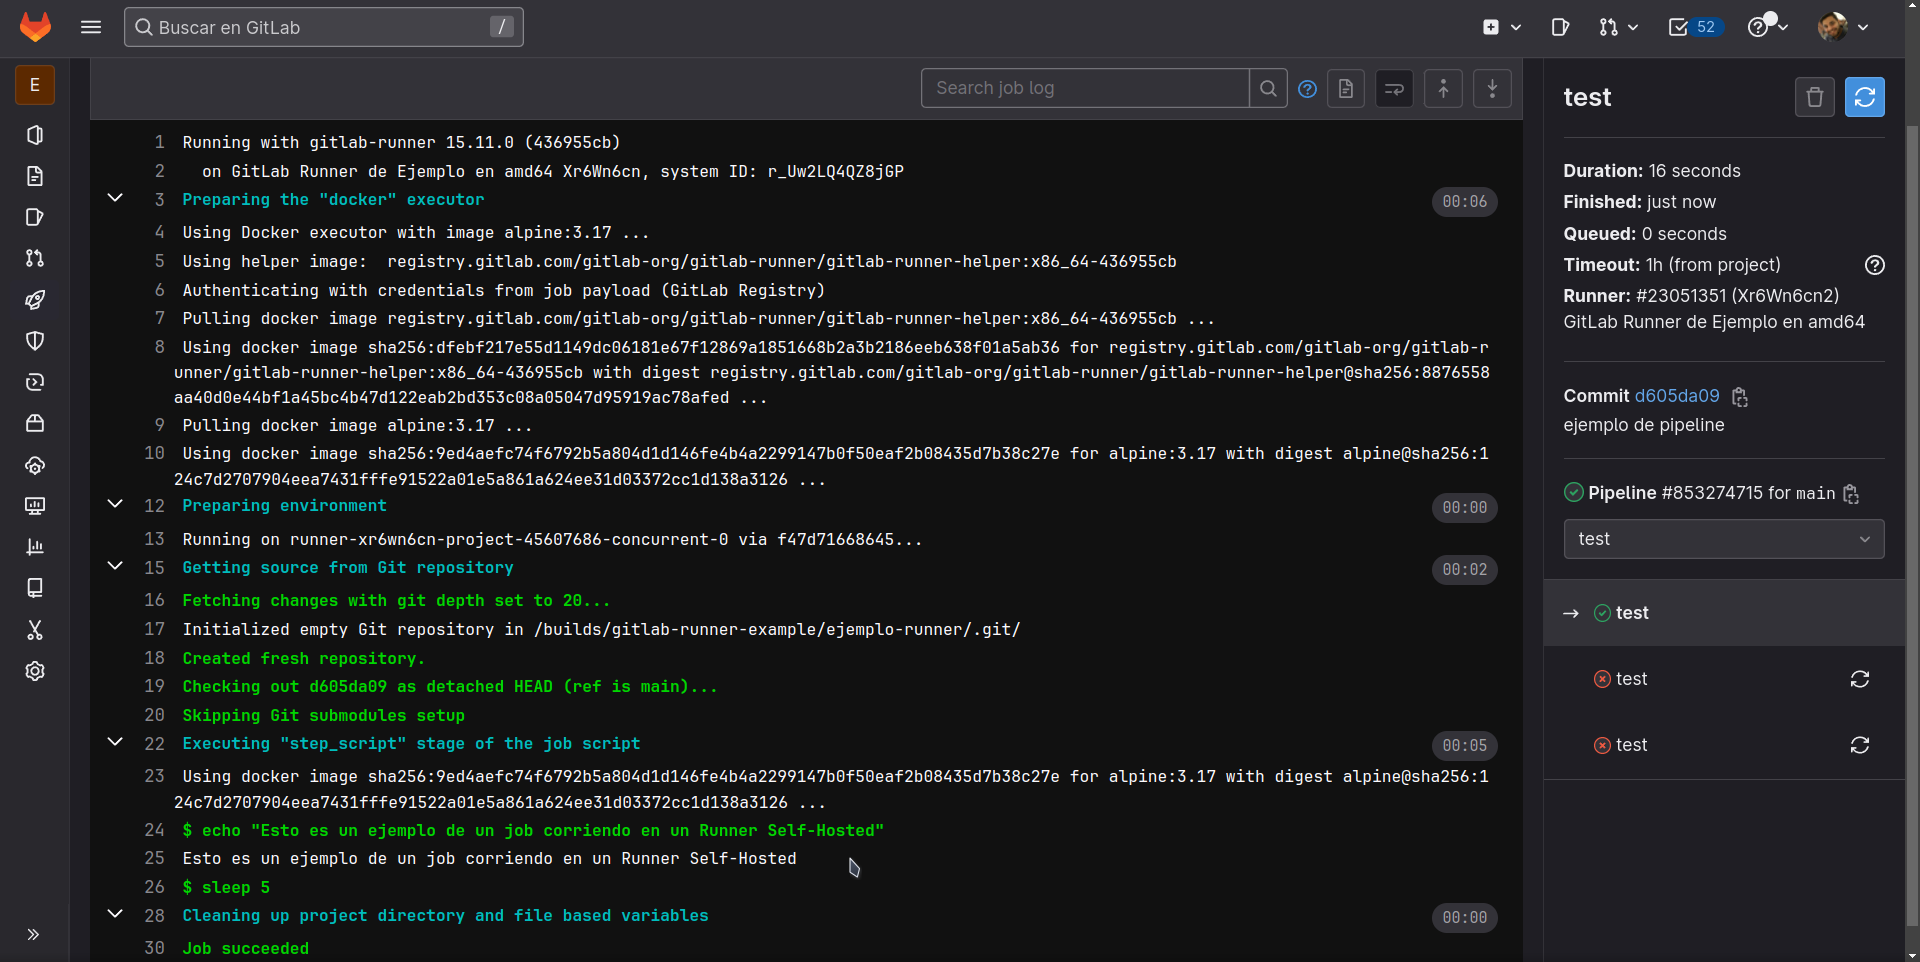Open the merge requests dropdown in top bar

click(x=1617, y=27)
